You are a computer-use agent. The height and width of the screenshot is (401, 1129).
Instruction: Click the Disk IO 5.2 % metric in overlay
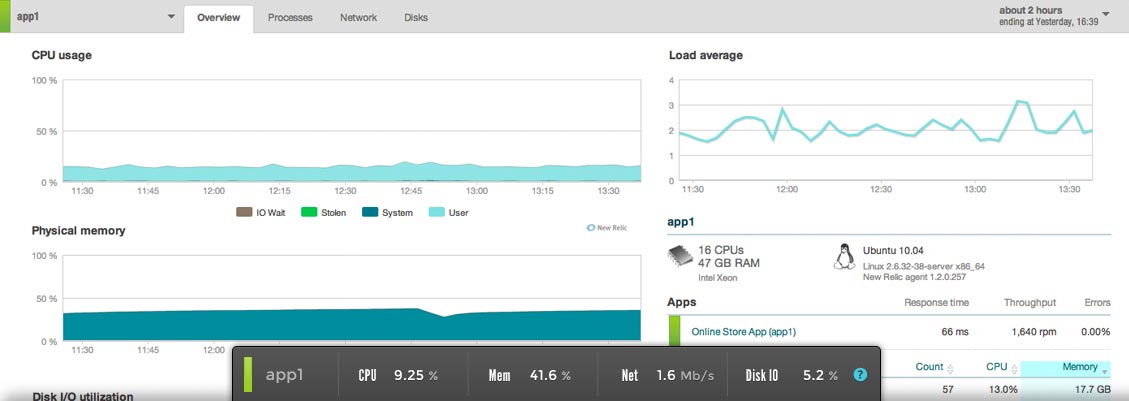791,376
